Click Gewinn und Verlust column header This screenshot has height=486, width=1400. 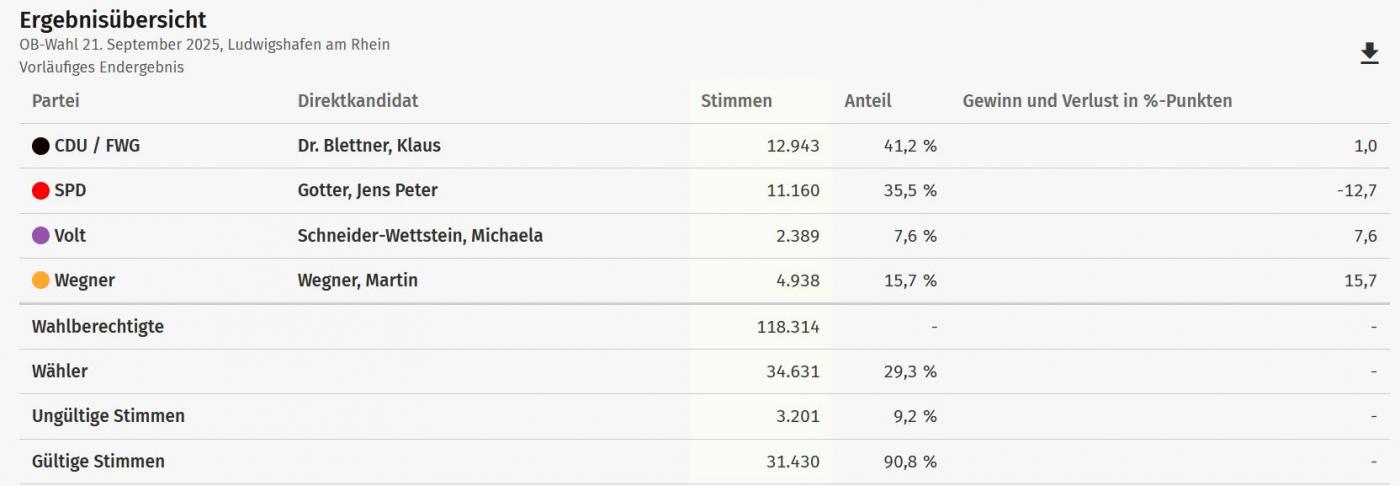[x=1097, y=101]
